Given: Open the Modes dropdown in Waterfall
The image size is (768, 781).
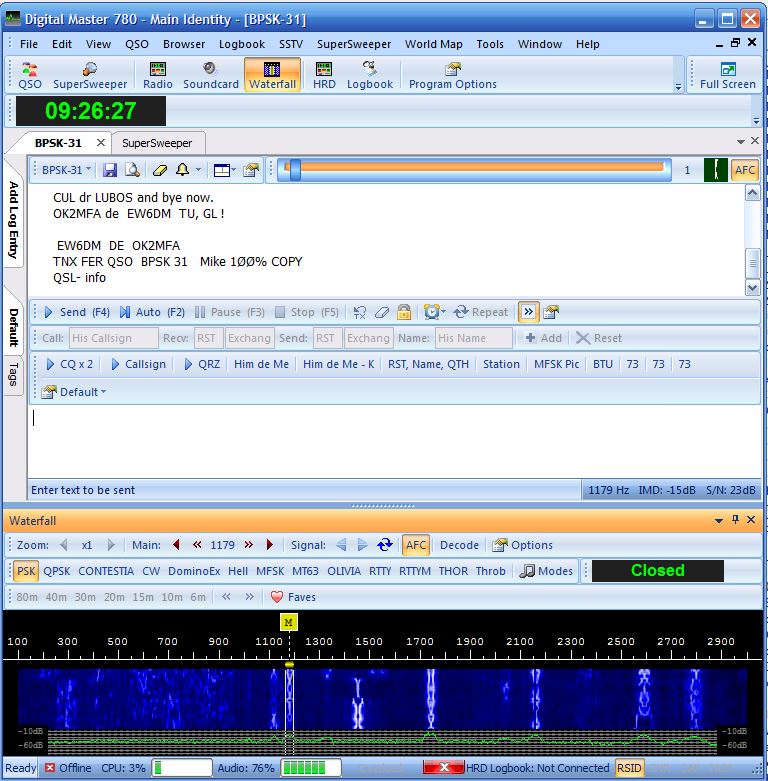Looking at the screenshot, I should (x=547, y=571).
